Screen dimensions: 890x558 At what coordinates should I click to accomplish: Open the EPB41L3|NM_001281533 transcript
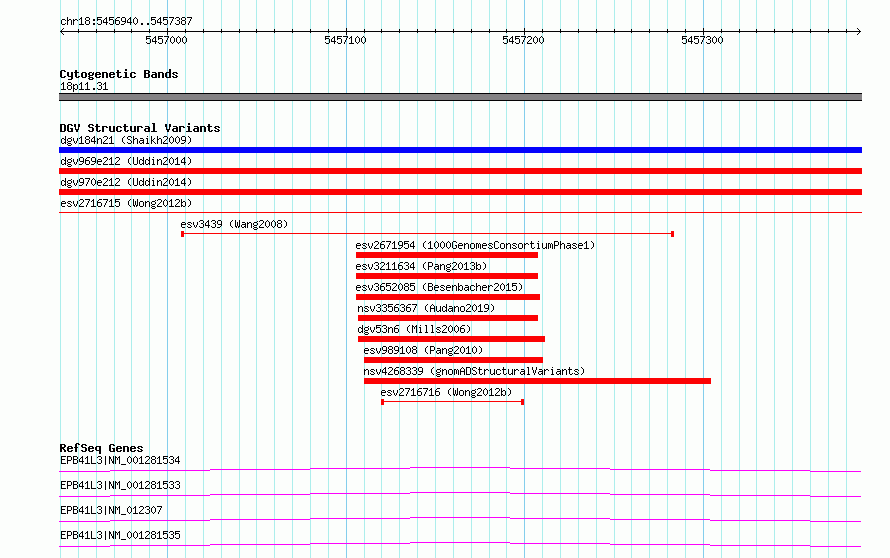[x=120, y=485]
